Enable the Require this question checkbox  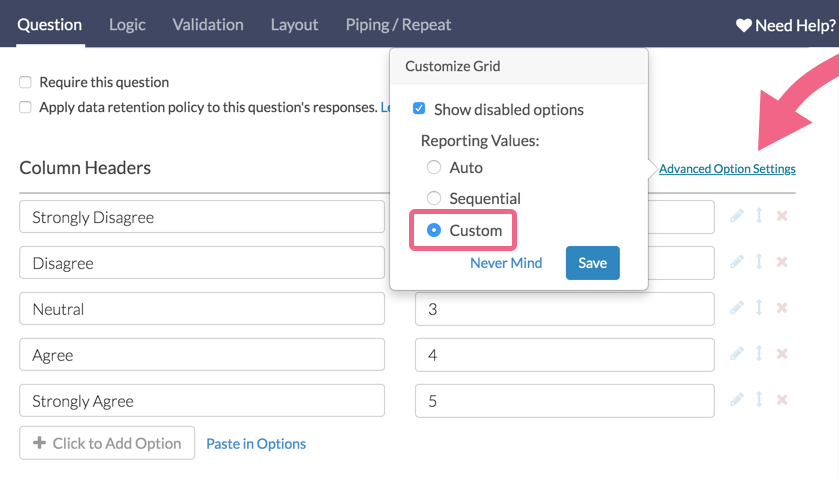[x=26, y=82]
